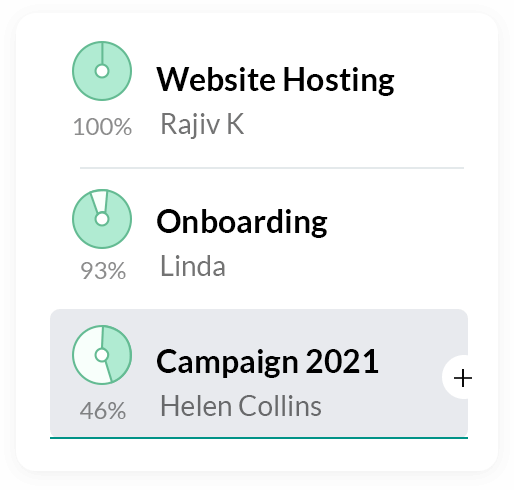Click owner name Linda
The width and height of the screenshot is (514, 490).
(193, 266)
